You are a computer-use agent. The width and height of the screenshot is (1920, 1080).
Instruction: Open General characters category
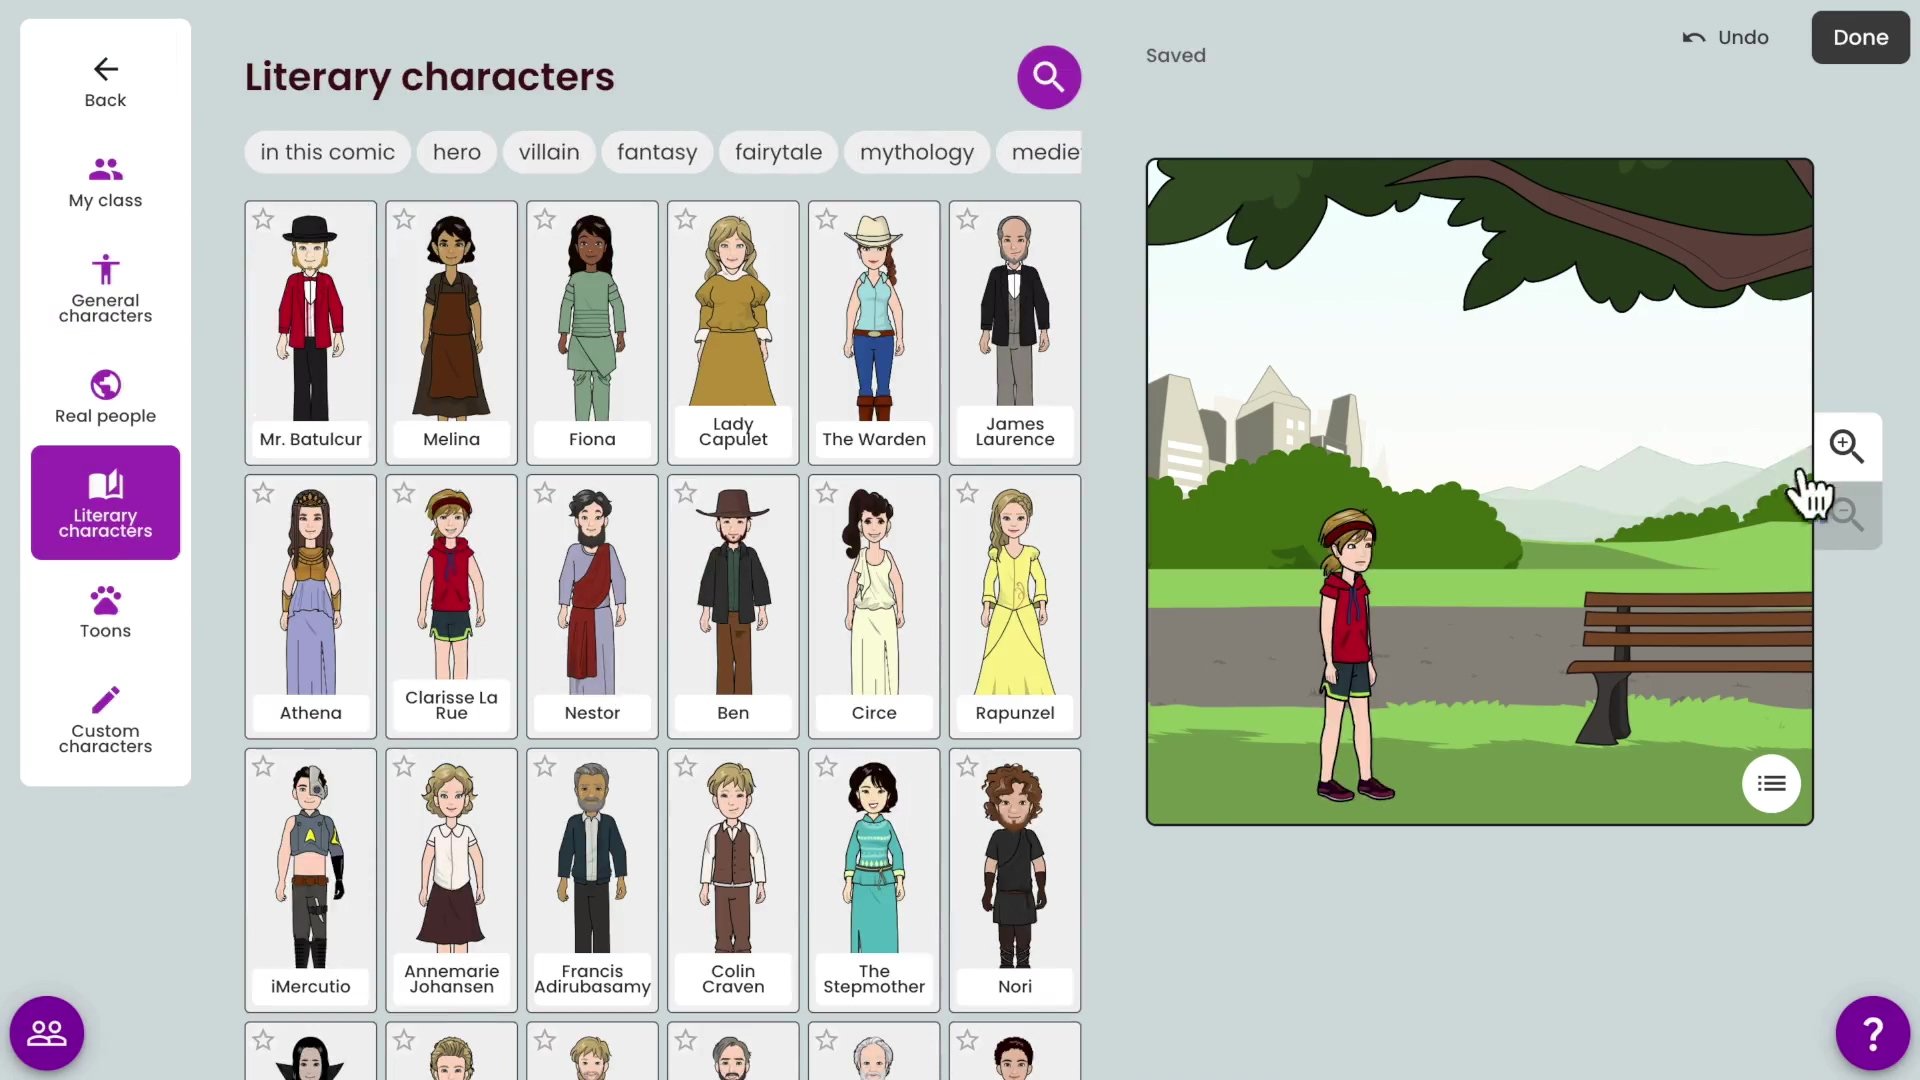click(x=105, y=289)
